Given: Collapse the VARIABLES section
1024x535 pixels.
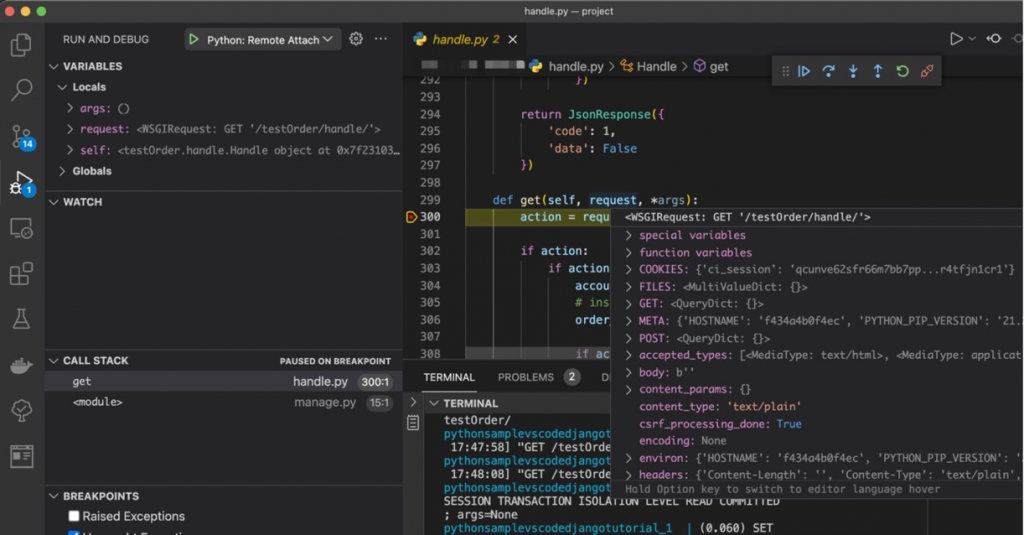Looking at the screenshot, I should point(54,66).
